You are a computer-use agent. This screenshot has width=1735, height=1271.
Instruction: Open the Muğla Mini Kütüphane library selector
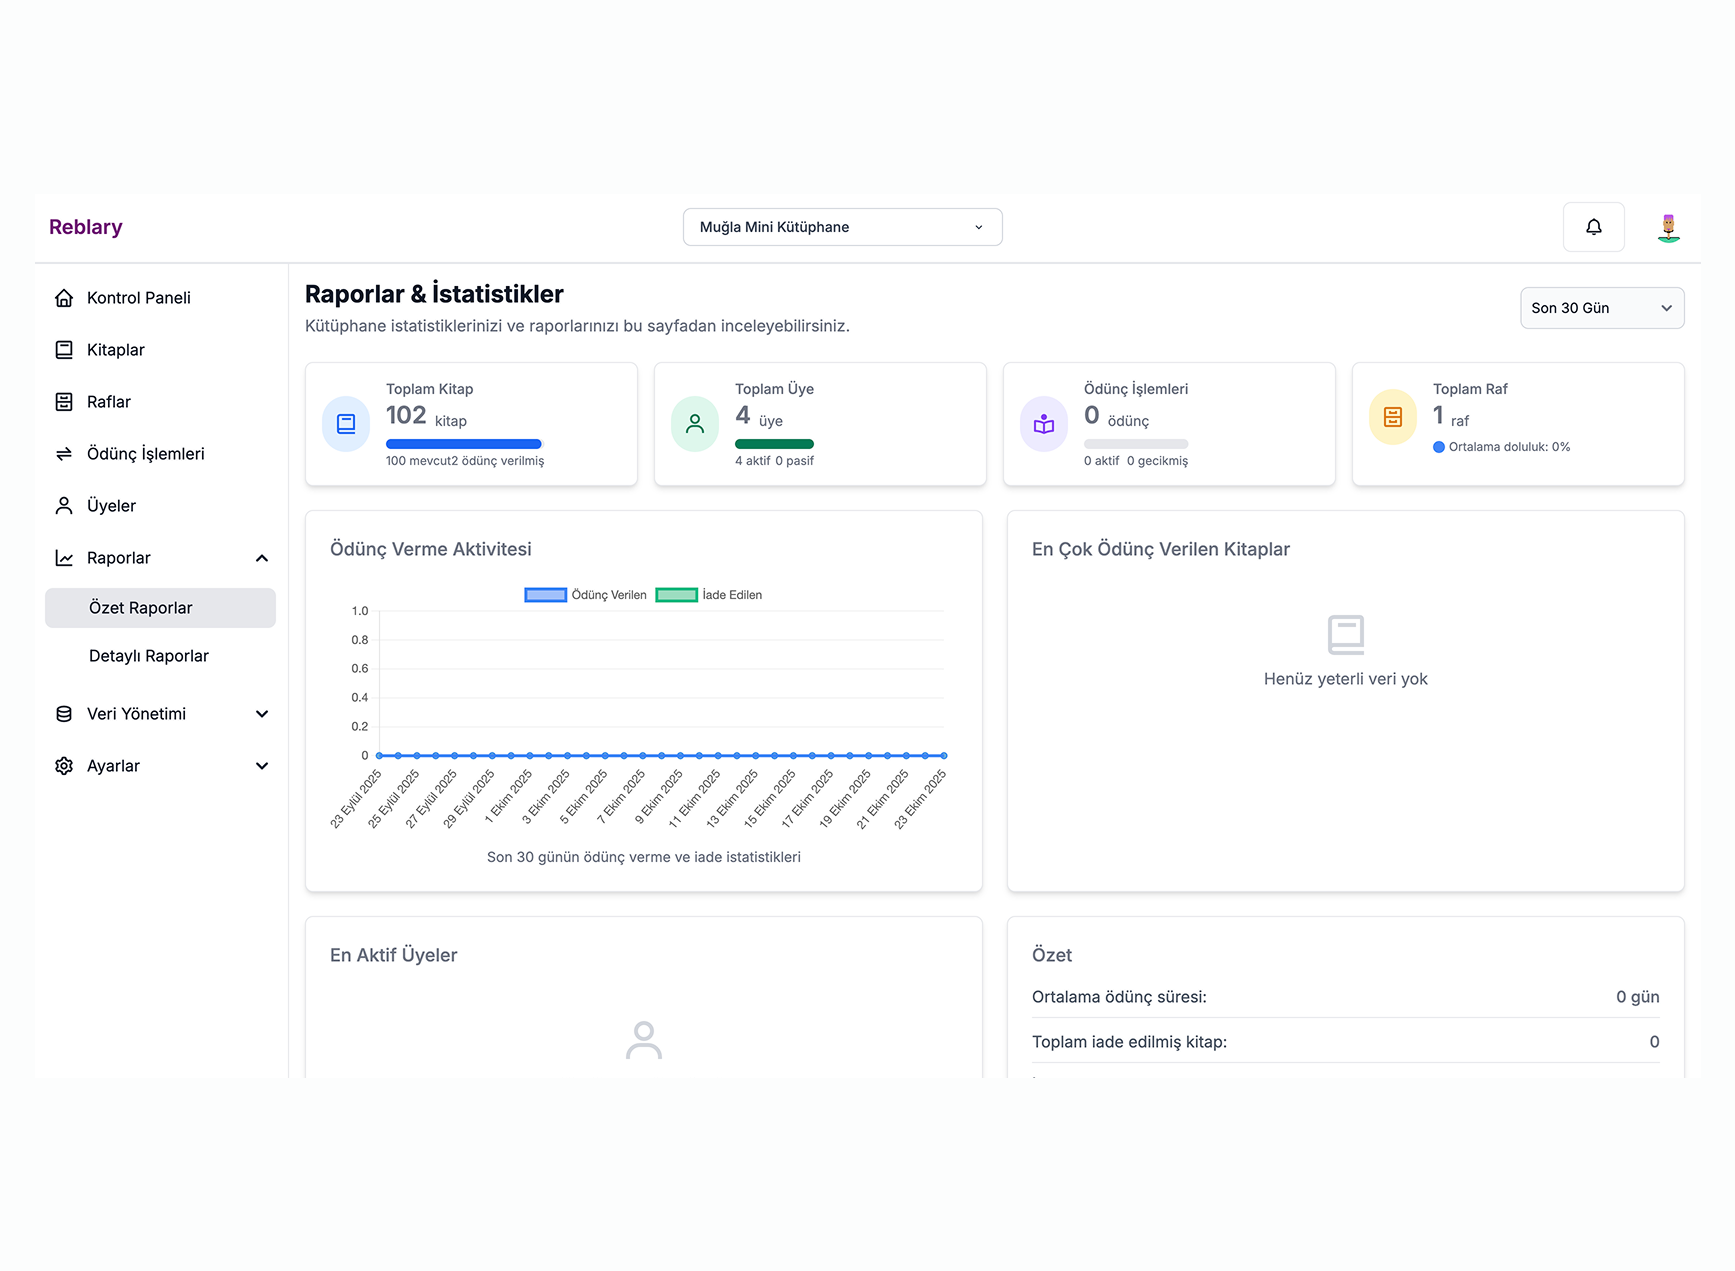[x=842, y=227]
